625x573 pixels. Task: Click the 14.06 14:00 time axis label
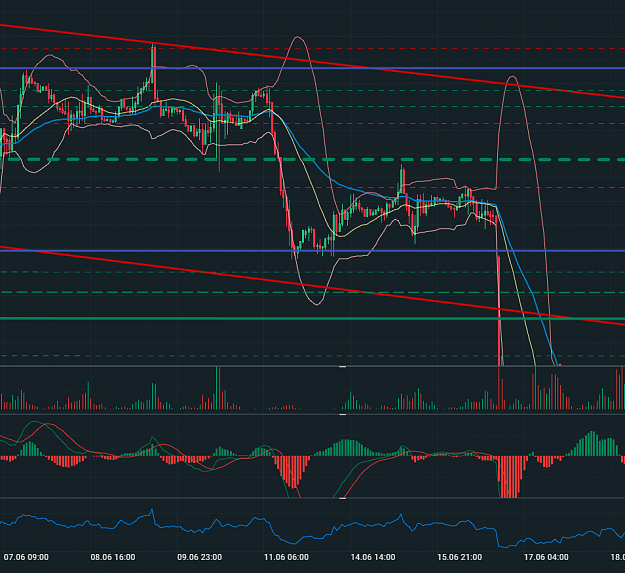point(373,557)
